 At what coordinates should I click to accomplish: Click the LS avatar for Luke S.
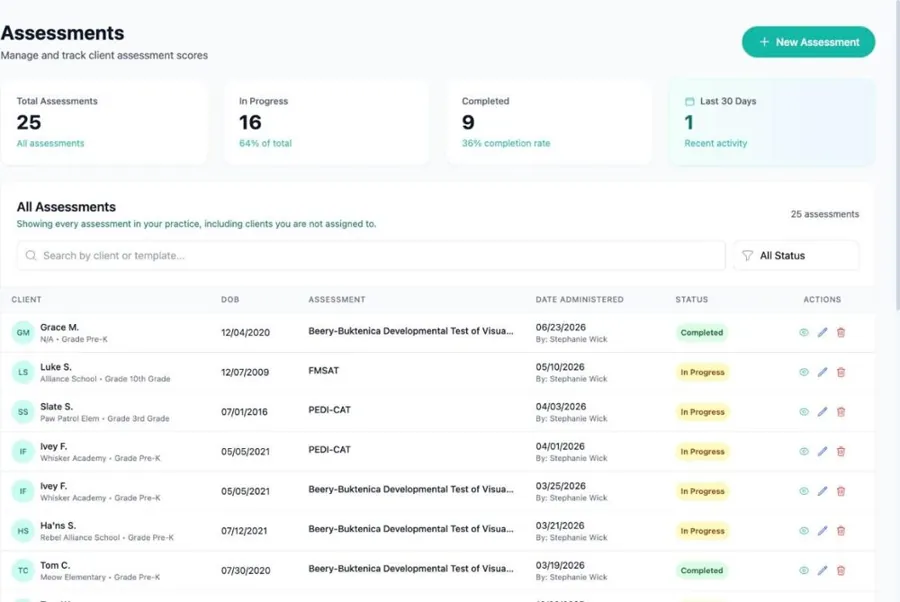pos(23,372)
